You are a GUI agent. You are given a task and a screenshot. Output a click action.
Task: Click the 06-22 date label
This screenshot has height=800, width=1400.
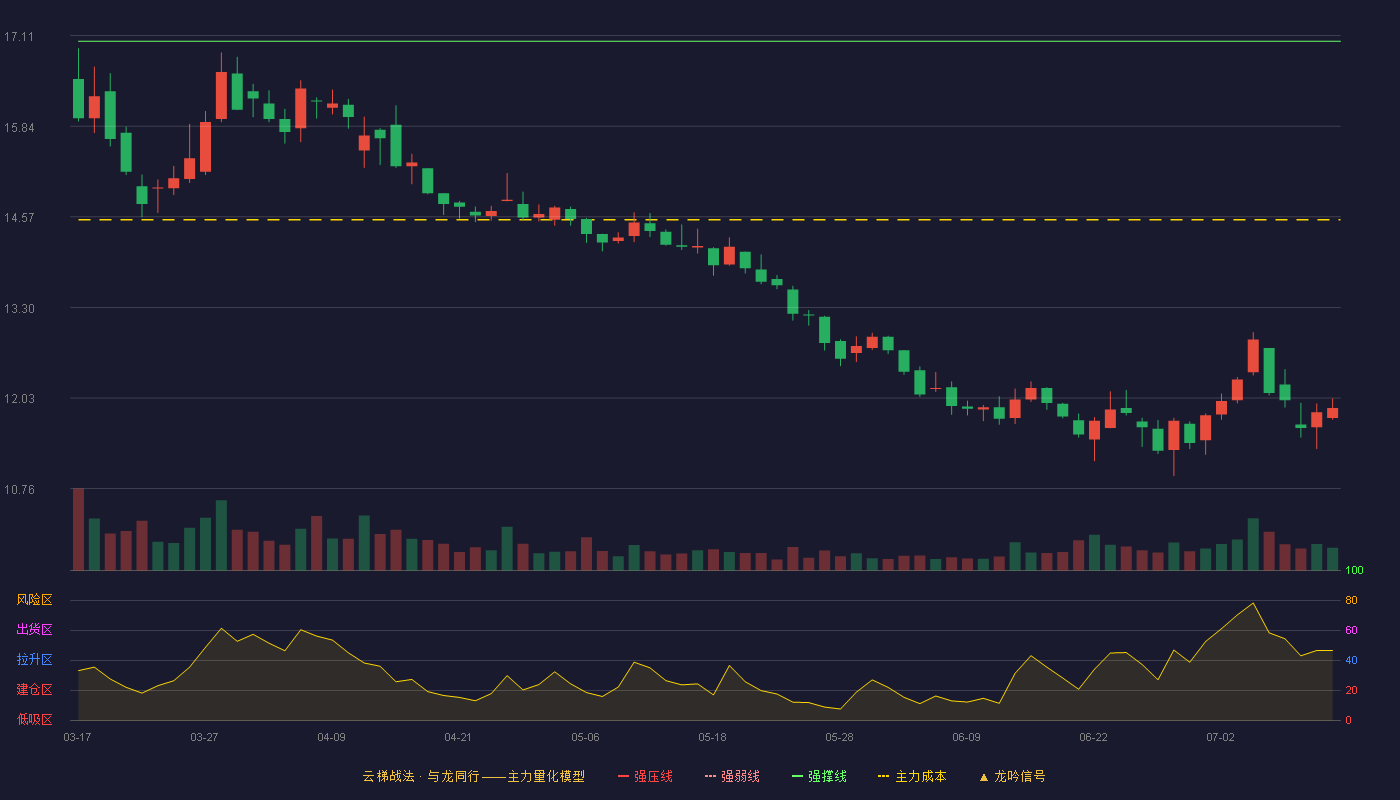click(1093, 737)
